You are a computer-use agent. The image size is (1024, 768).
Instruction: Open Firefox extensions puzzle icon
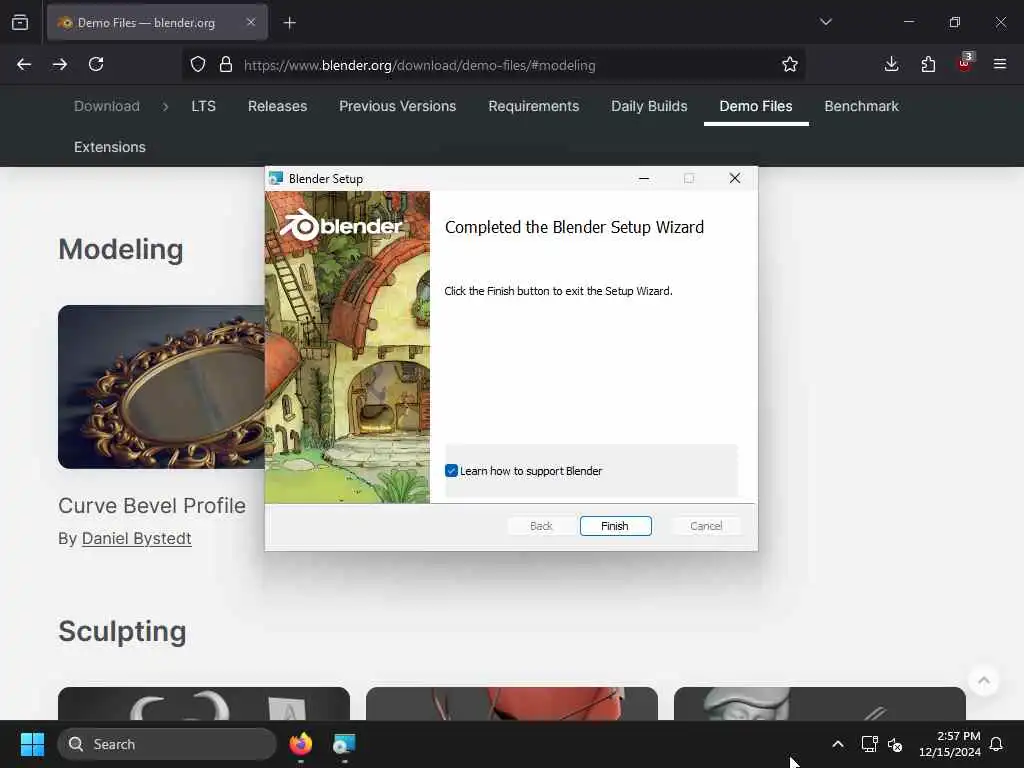tap(928, 64)
